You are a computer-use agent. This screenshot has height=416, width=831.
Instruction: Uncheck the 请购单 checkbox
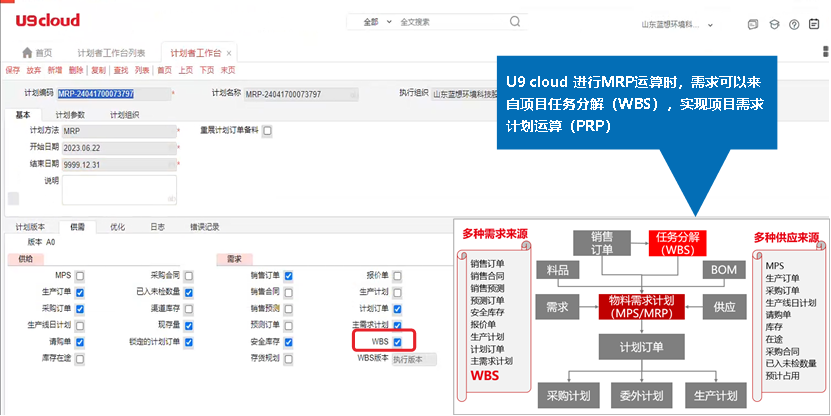click(79, 342)
